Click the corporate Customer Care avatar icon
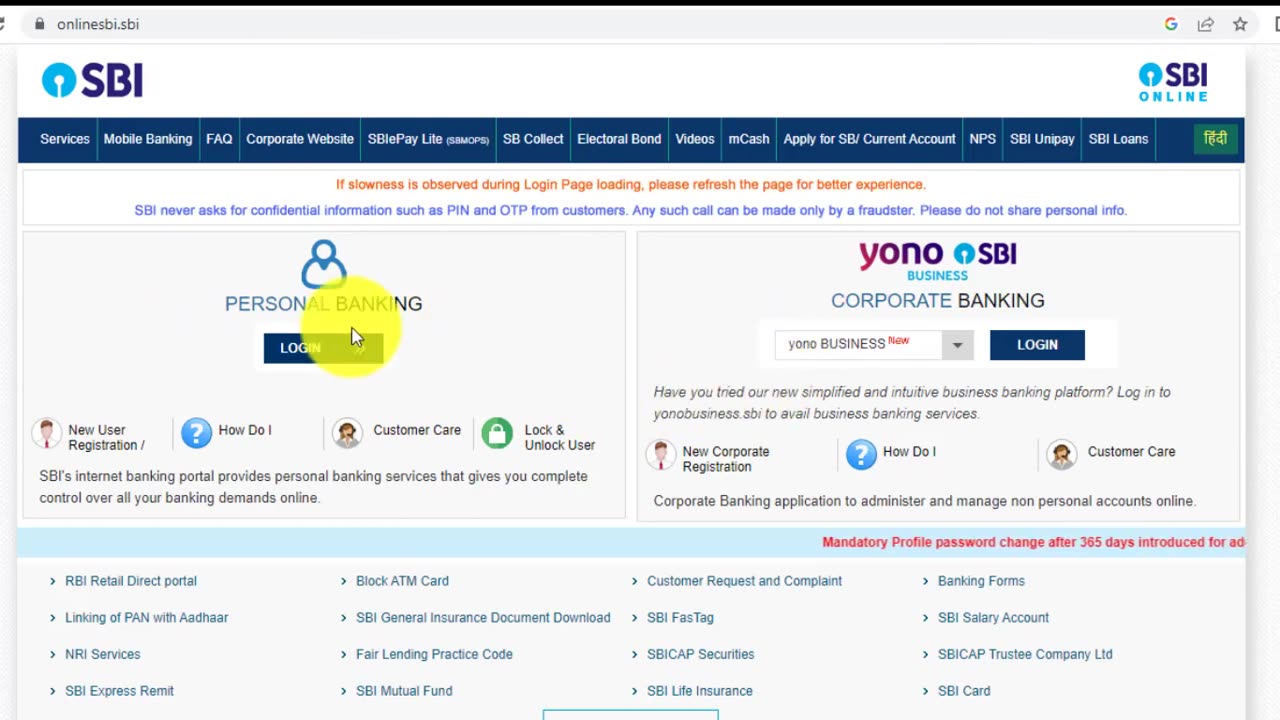Viewport: 1280px width, 720px height. [x=1062, y=454]
